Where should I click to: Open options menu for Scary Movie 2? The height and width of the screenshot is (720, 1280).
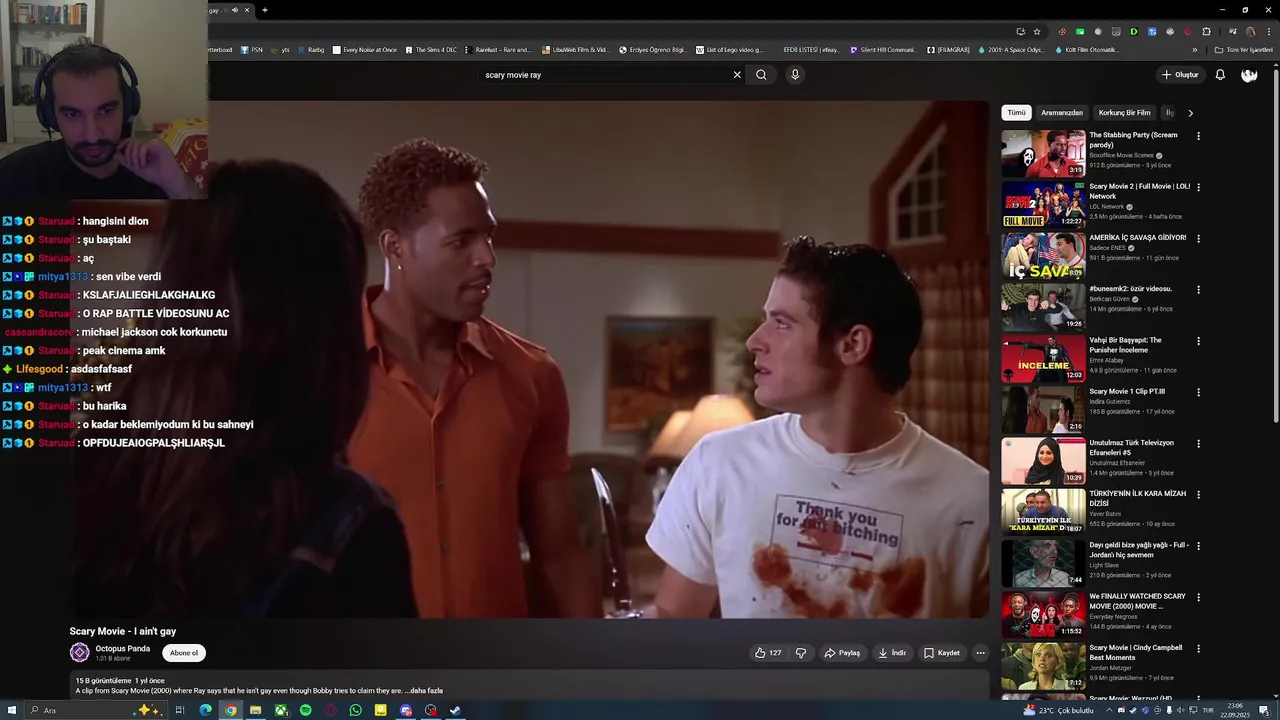[x=1199, y=187]
